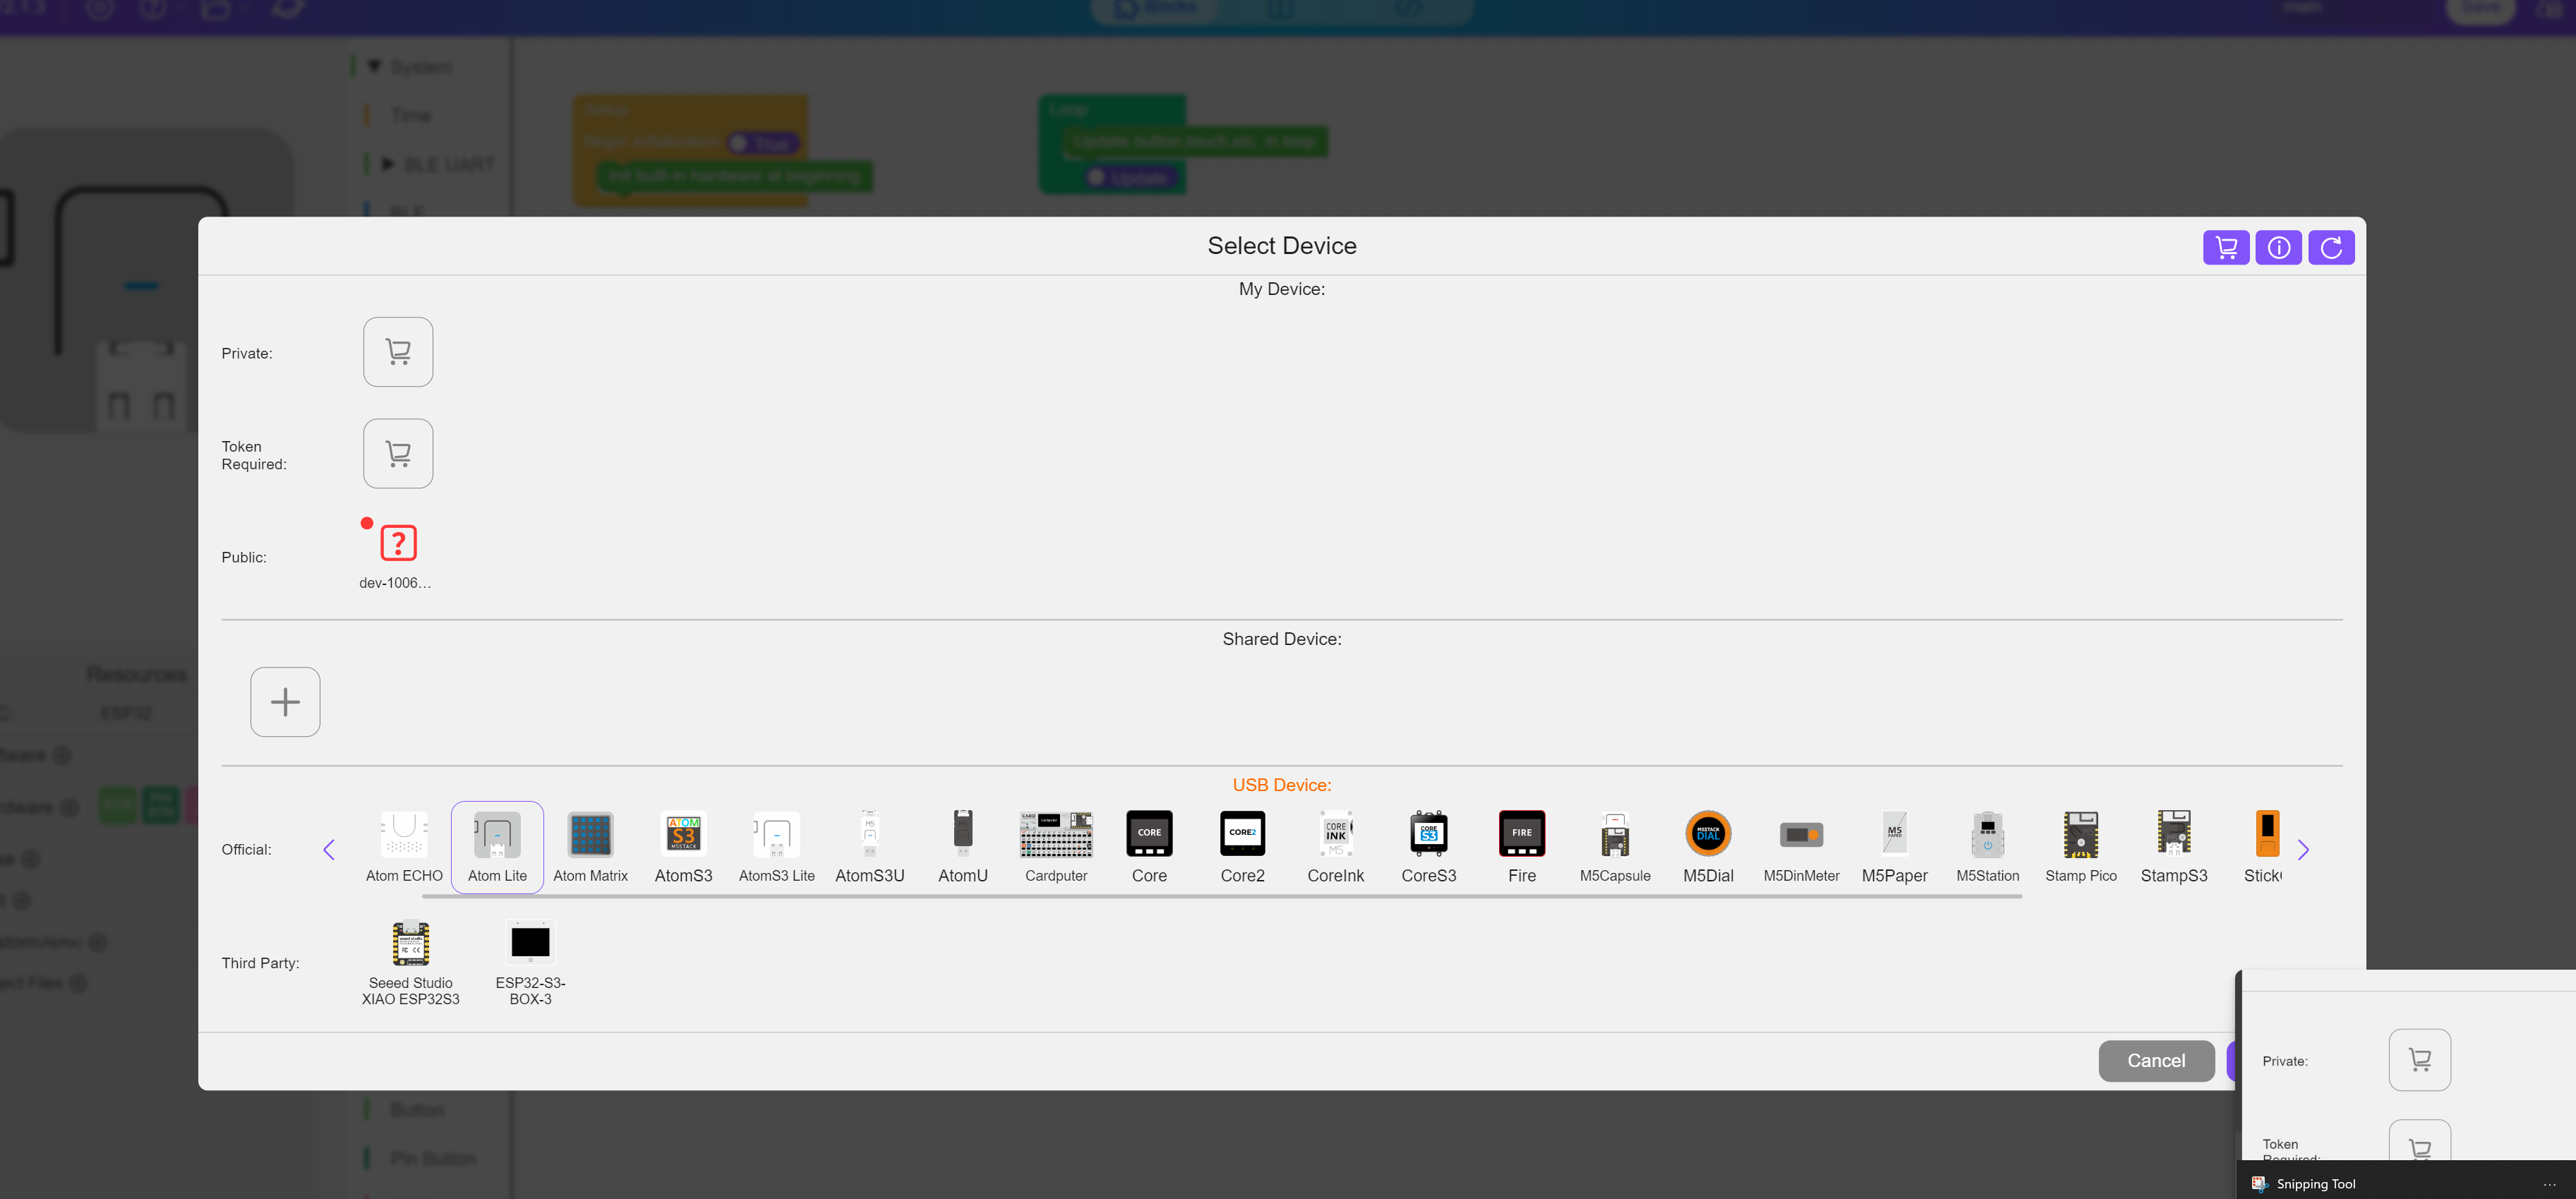This screenshot has height=1199, width=2576.
Task: Click the Token Required cart icon
Action: click(x=398, y=453)
